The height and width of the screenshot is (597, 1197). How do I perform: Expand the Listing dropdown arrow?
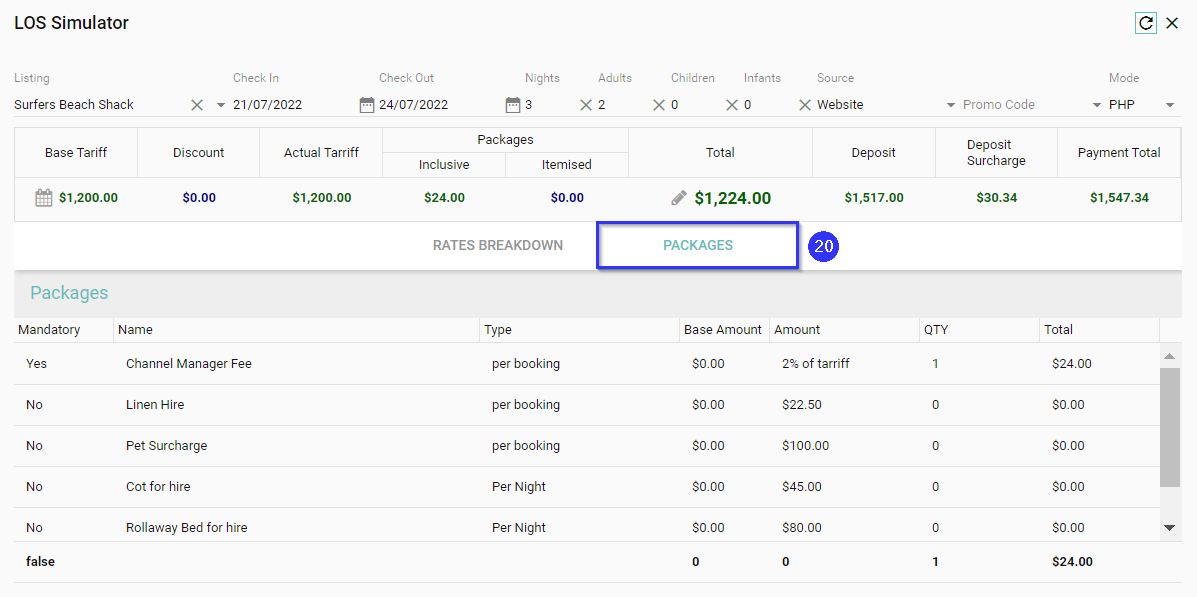[221, 105]
